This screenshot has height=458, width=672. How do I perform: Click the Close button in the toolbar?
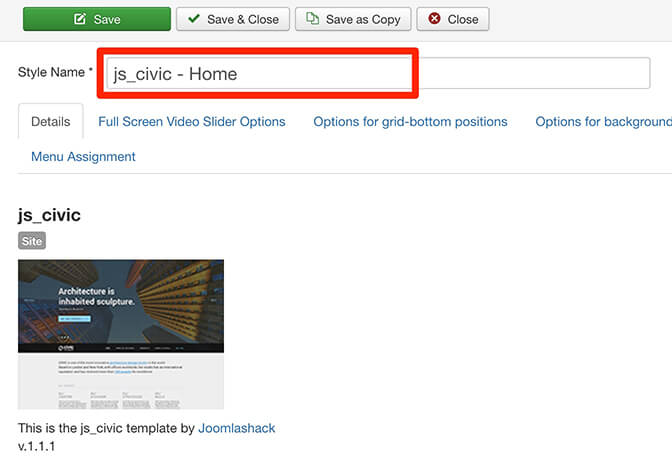[453, 19]
